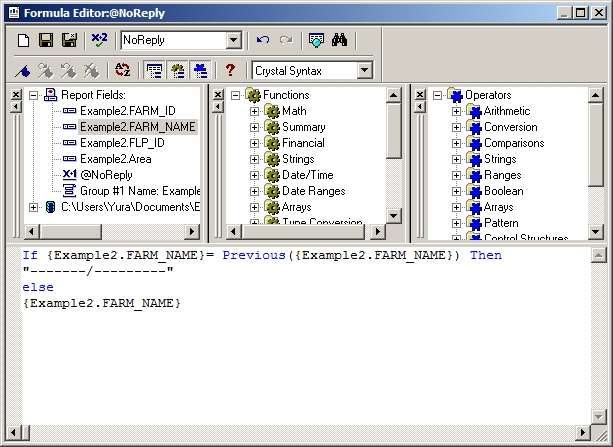Click the Redo arrow icon
Image resolution: width=613 pixels, height=447 pixels.
286,40
